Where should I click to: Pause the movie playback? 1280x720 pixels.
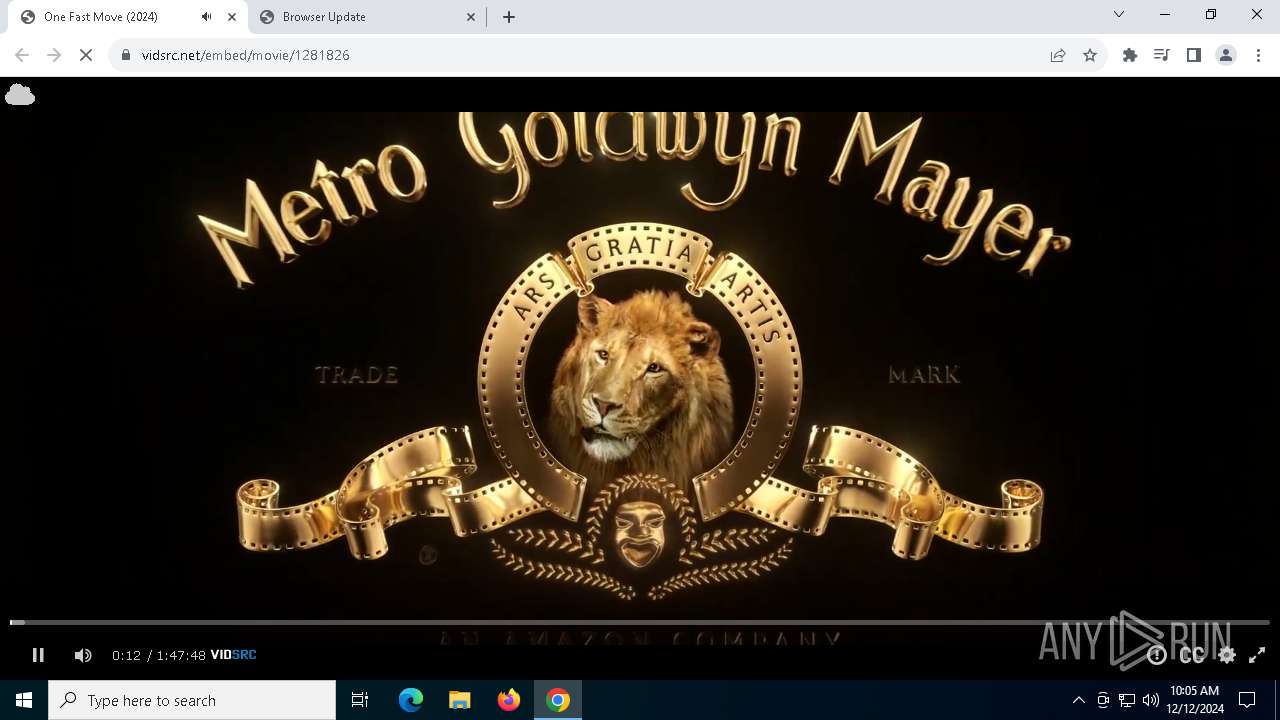[x=38, y=655]
